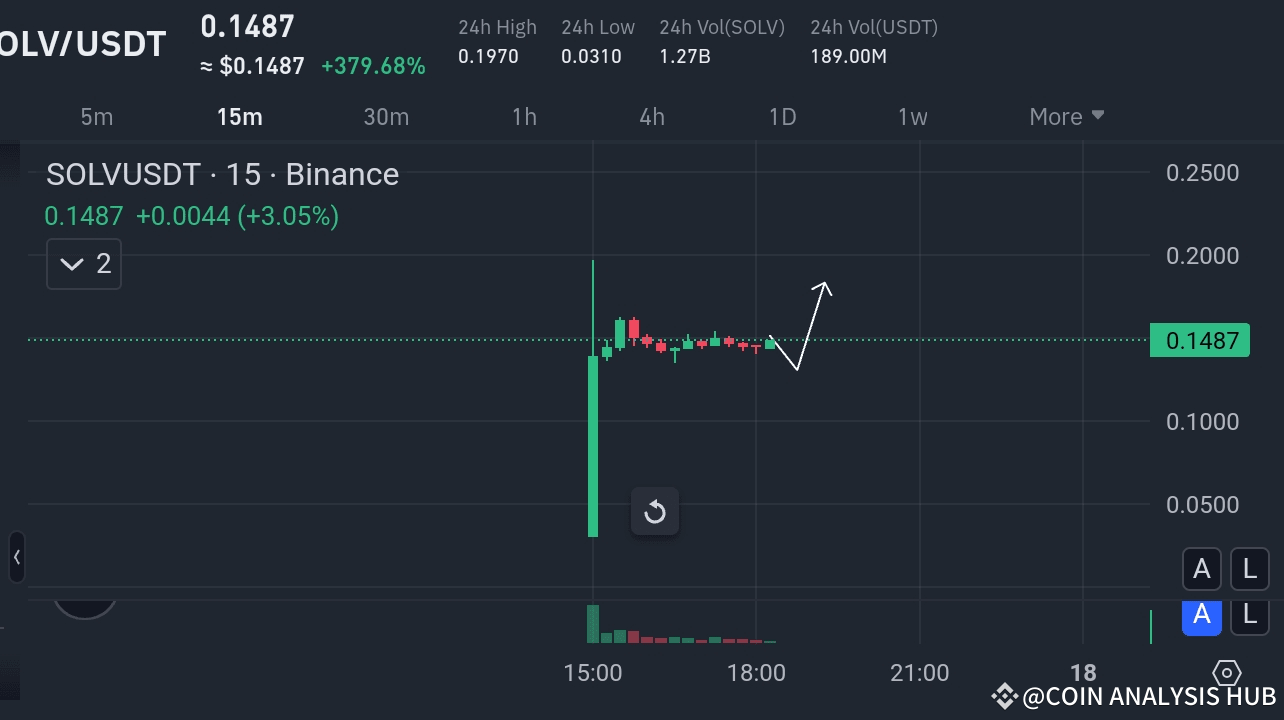Click the SOLVUSDT · 15 · Binance chart title
Viewport: 1284px width, 720px height.
[222, 174]
